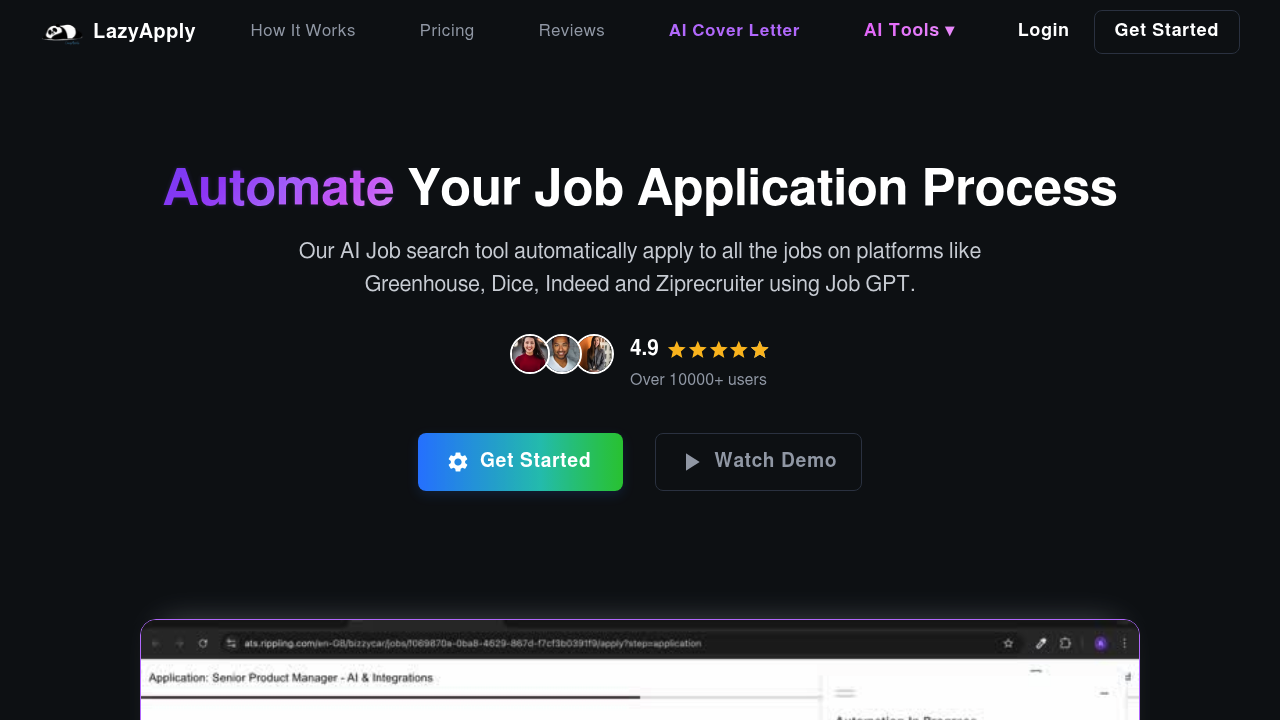Click the demo browser preview thumbnail
Image resolution: width=1280 pixels, height=720 pixels.
[x=640, y=670]
